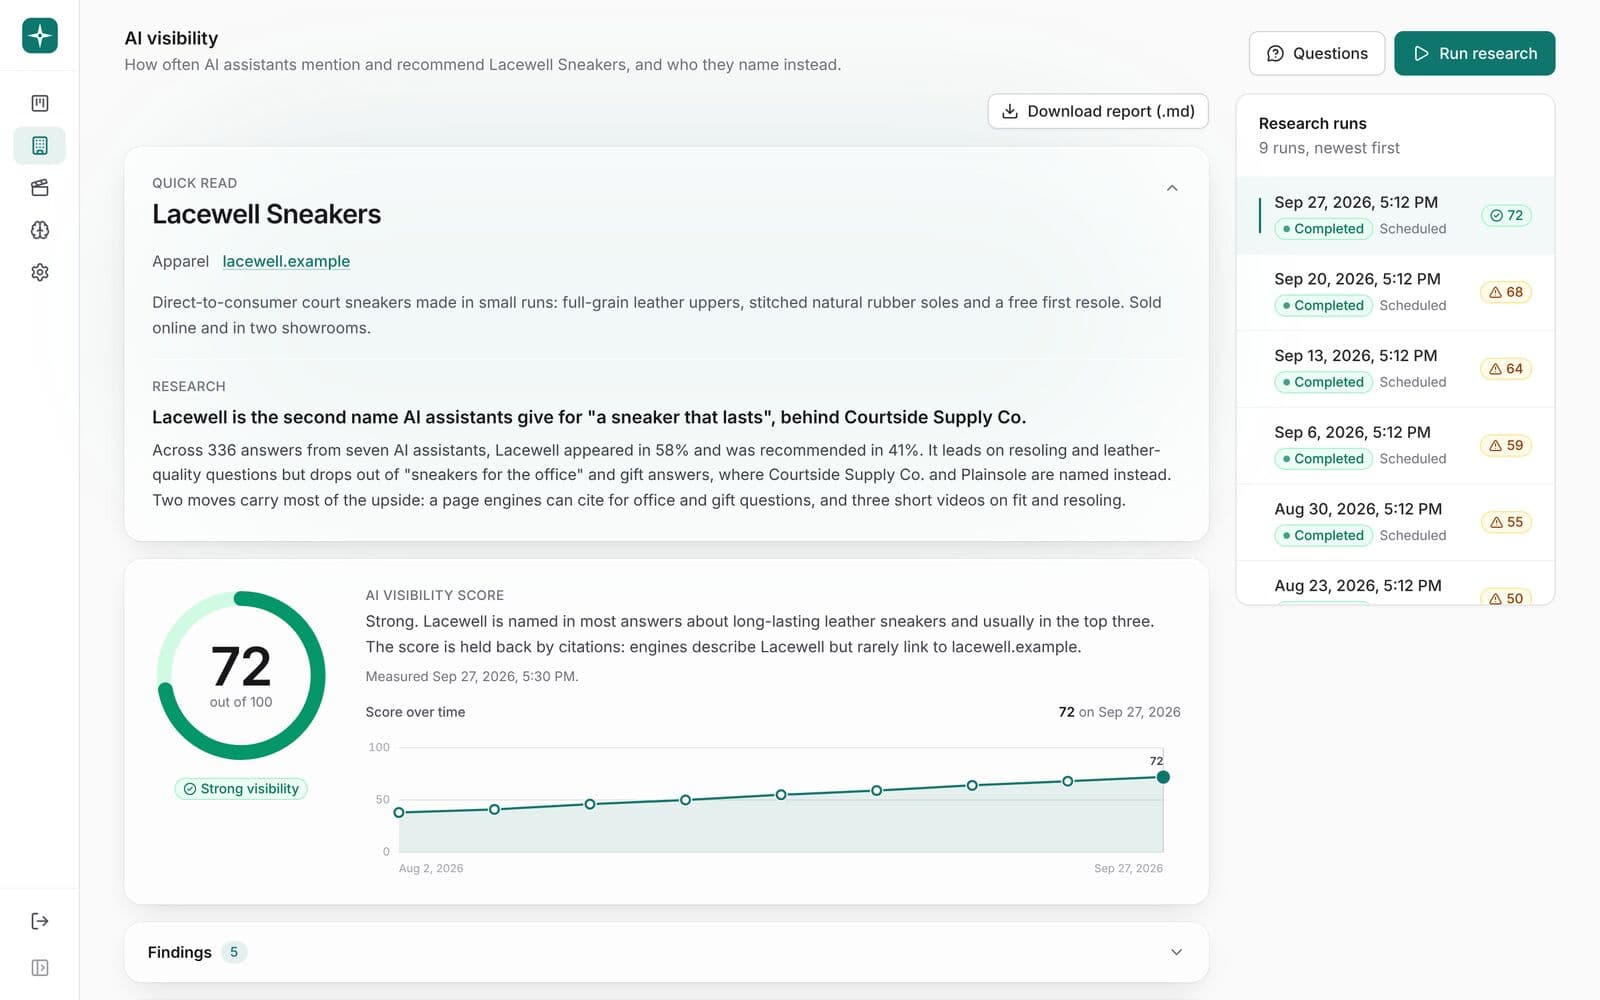The height and width of the screenshot is (1000, 1600).
Task: Open the lacewell.example link
Action: [x=286, y=261]
